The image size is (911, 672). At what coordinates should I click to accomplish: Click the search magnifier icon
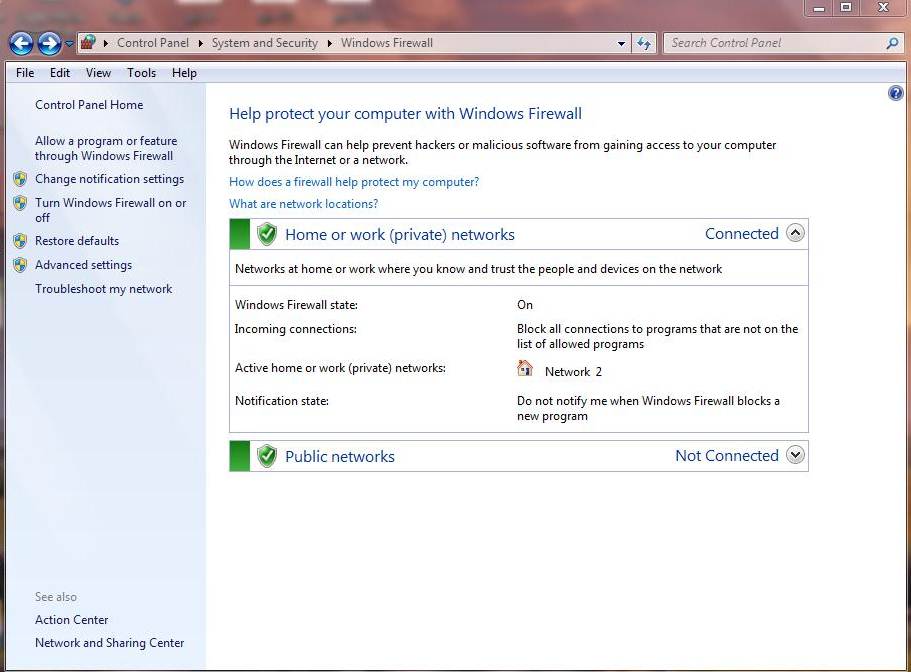[x=892, y=43]
